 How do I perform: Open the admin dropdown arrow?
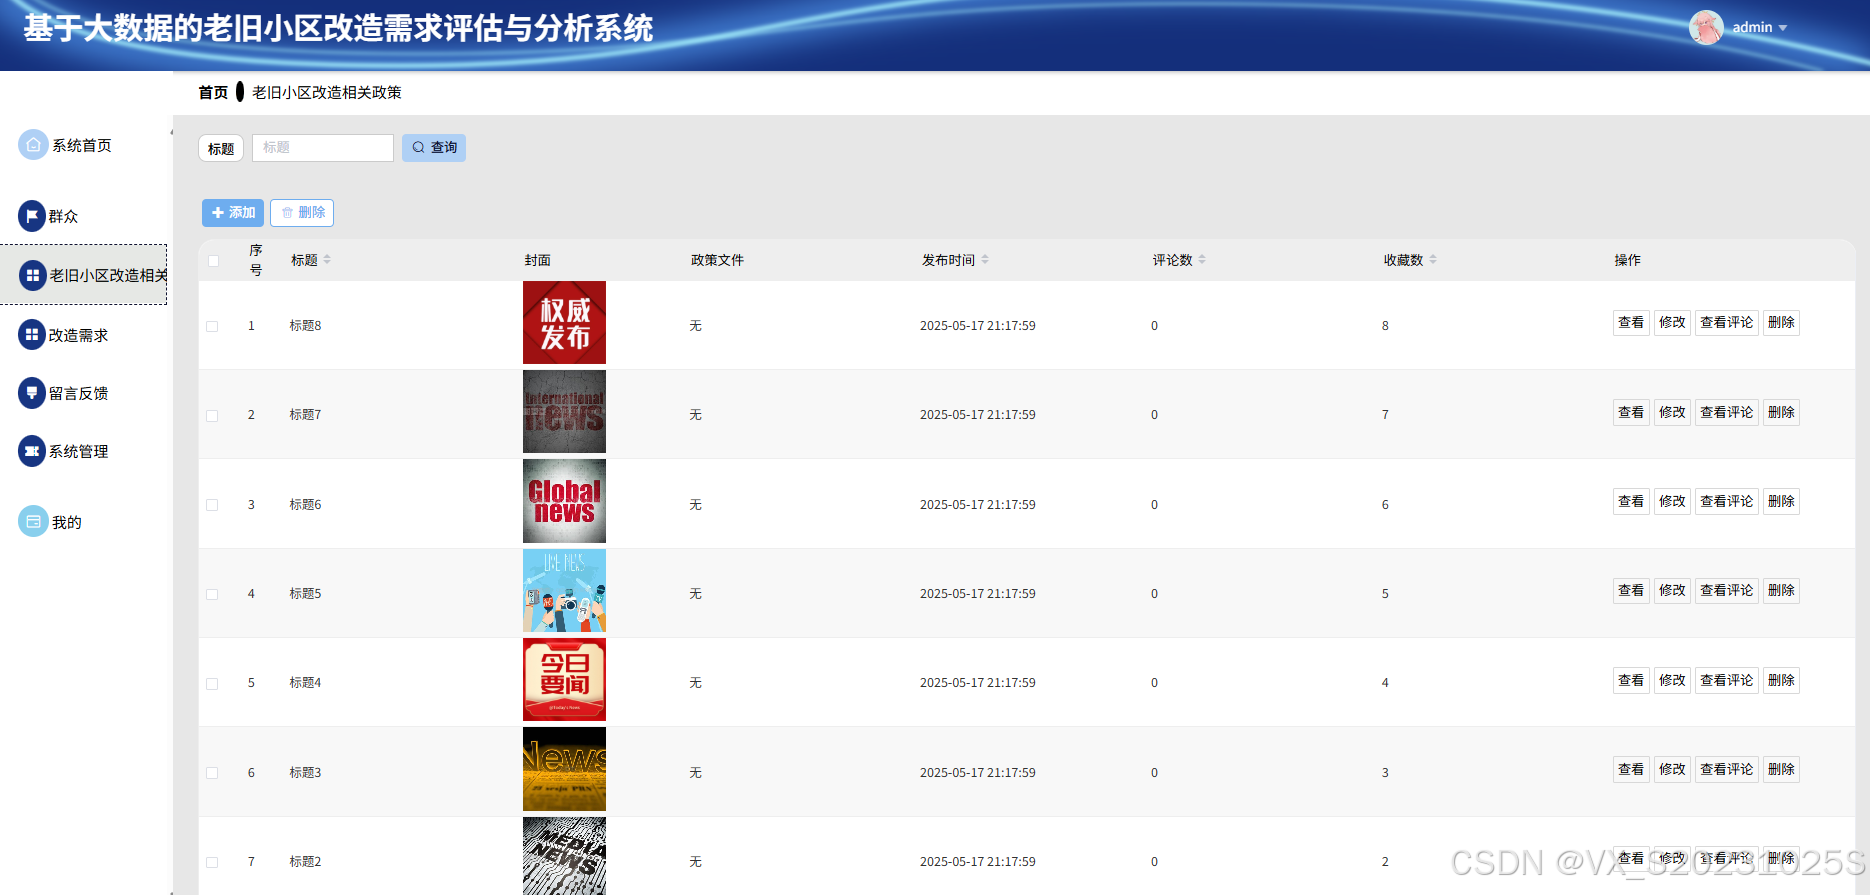[x=1783, y=28]
